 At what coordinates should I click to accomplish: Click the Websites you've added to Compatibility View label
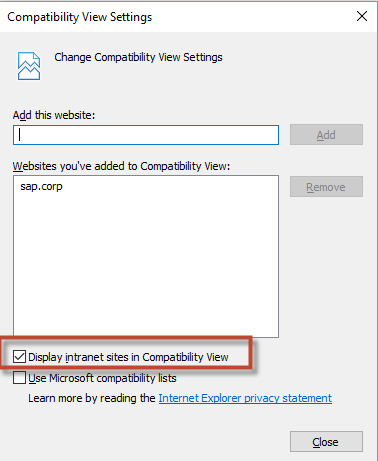[x=121, y=166]
